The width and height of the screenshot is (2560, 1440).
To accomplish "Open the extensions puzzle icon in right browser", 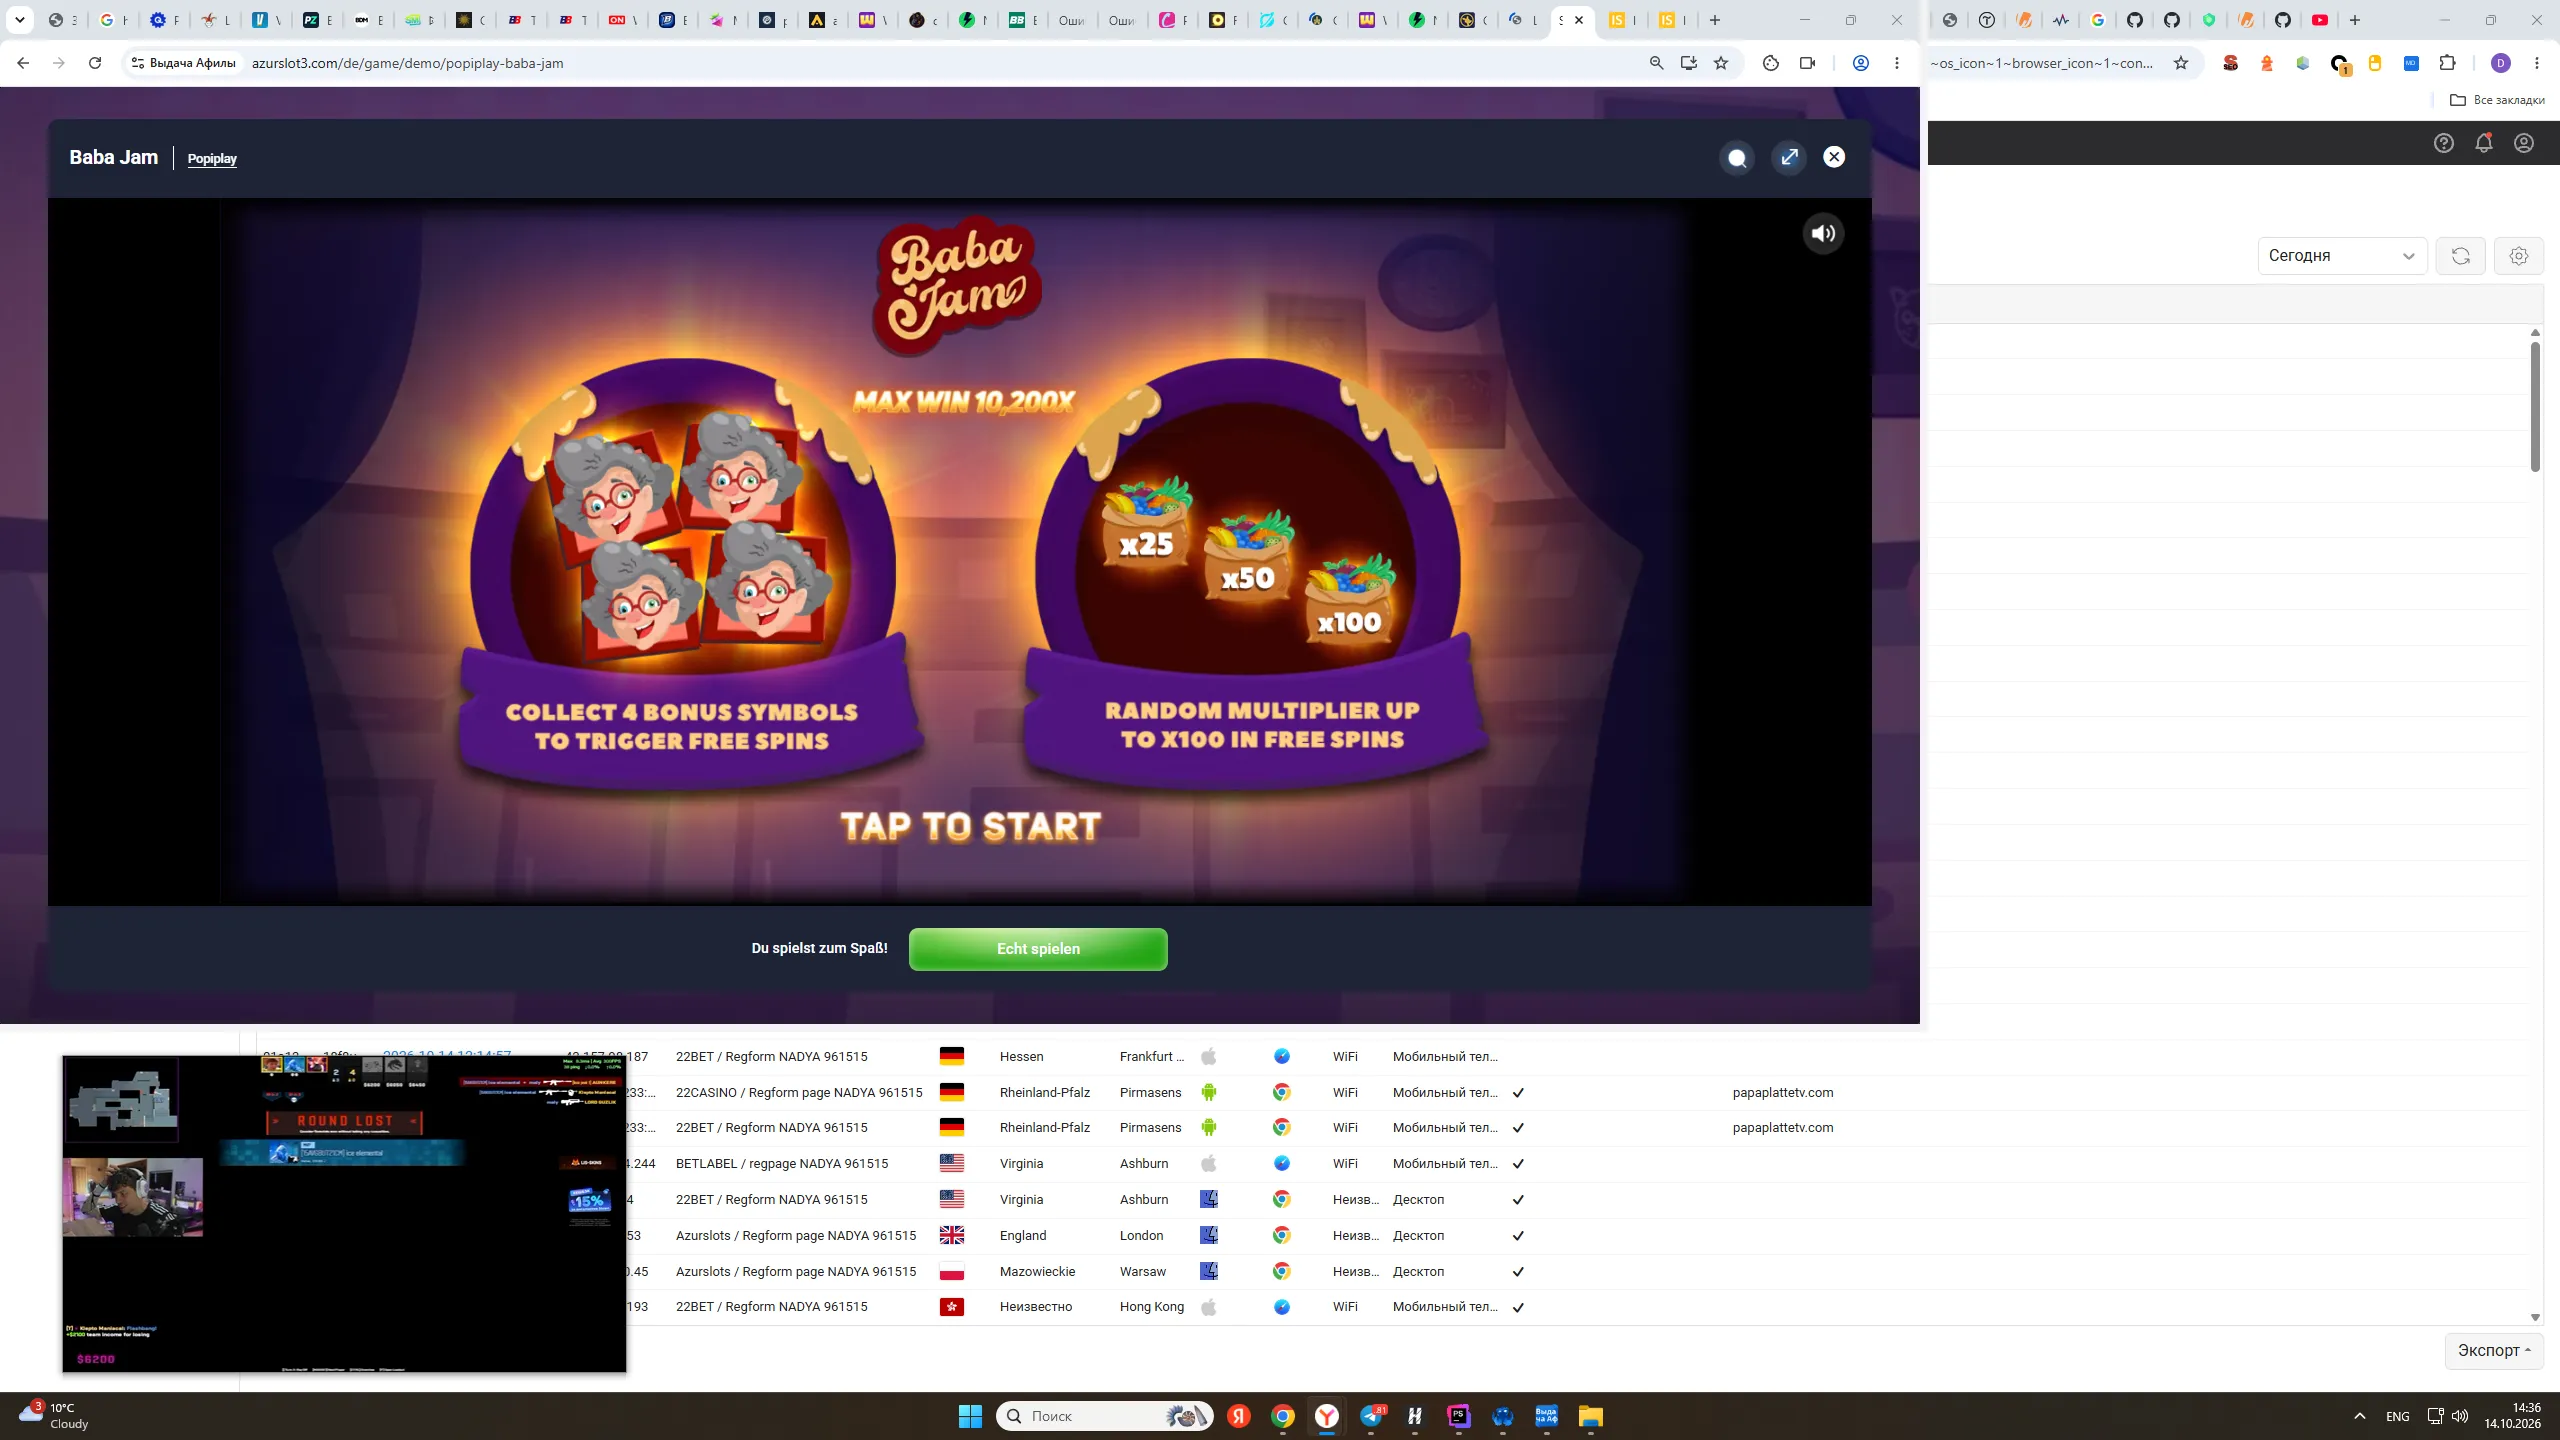I will 2447,63.
